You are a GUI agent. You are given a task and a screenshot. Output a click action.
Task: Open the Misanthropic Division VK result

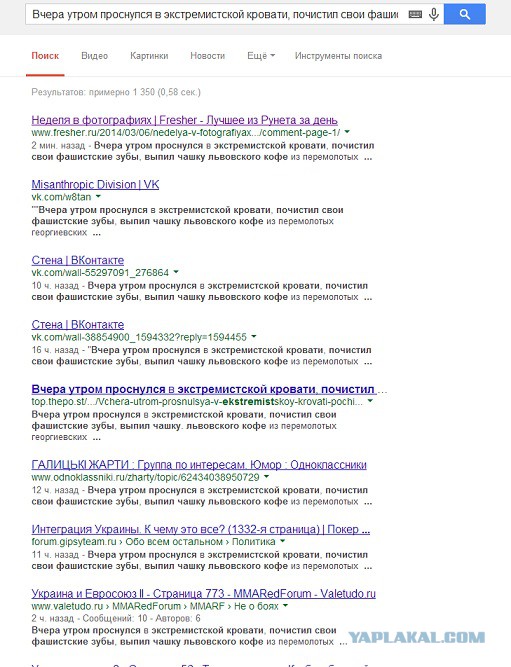(95, 185)
